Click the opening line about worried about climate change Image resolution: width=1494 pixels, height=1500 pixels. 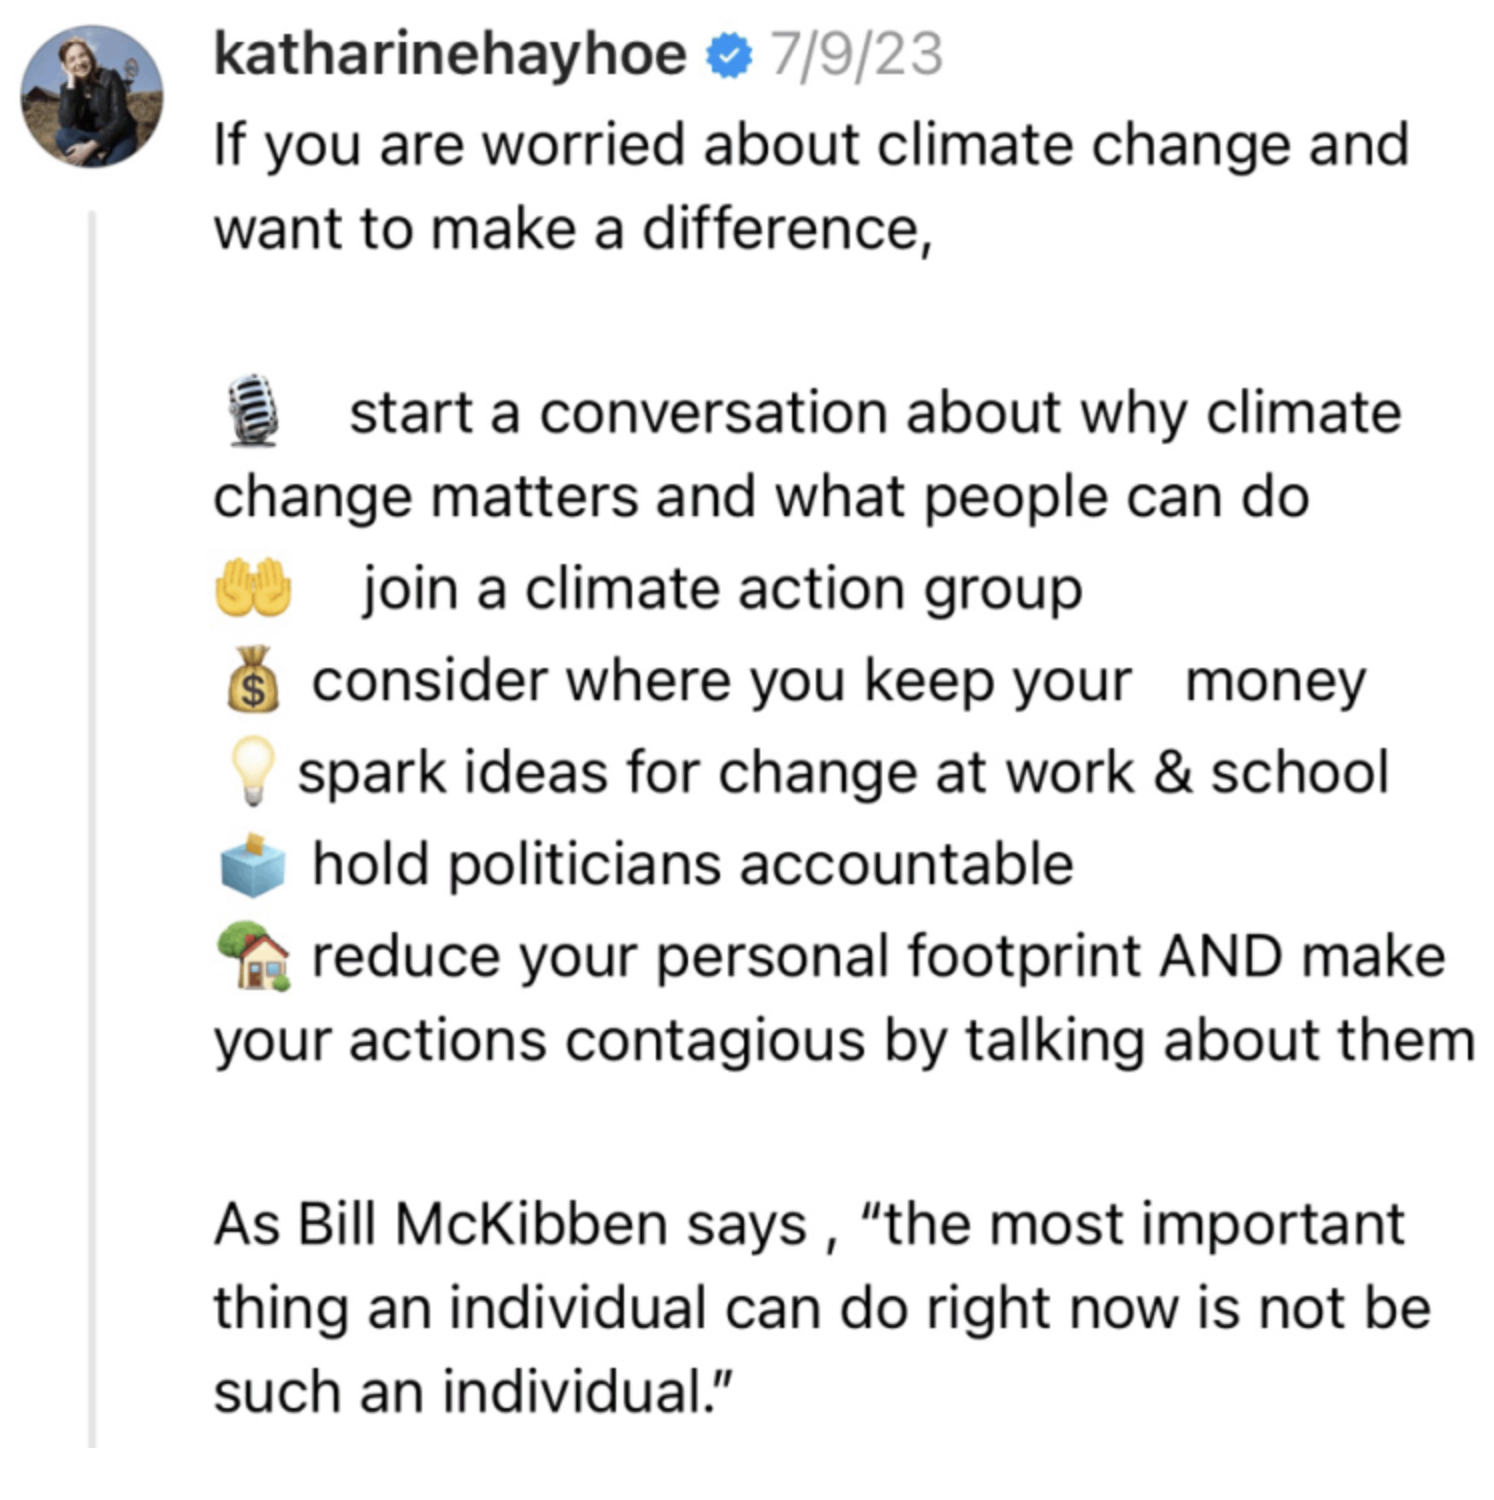[x=810, y=146]
